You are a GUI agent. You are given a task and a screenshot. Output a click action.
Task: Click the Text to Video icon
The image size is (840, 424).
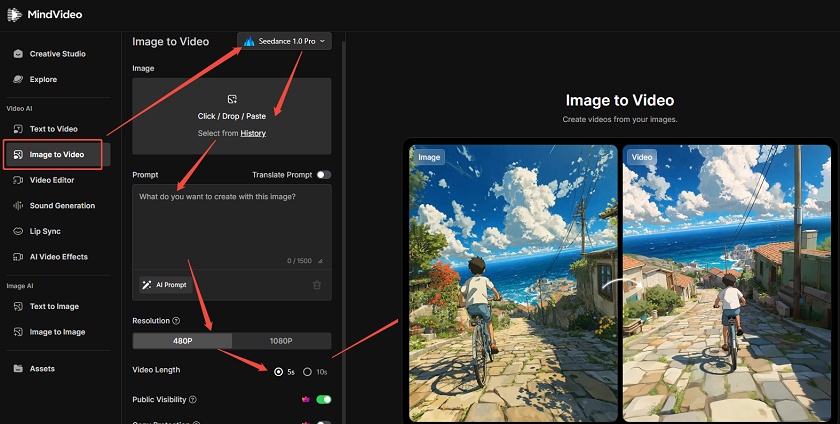(x=18, y=129)
